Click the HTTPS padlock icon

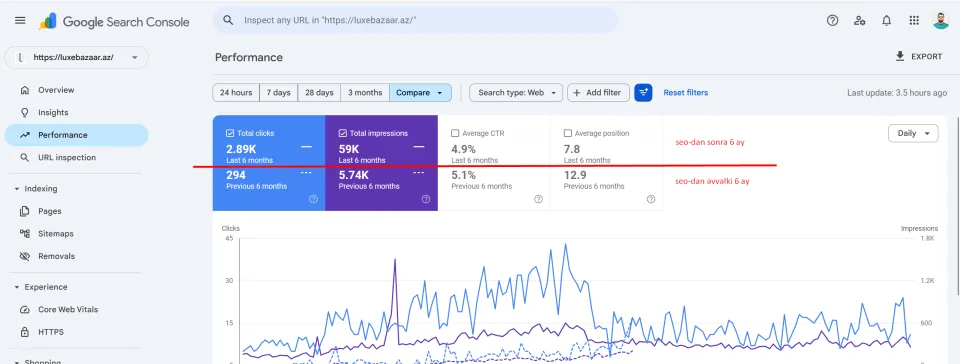click(24, 332)
